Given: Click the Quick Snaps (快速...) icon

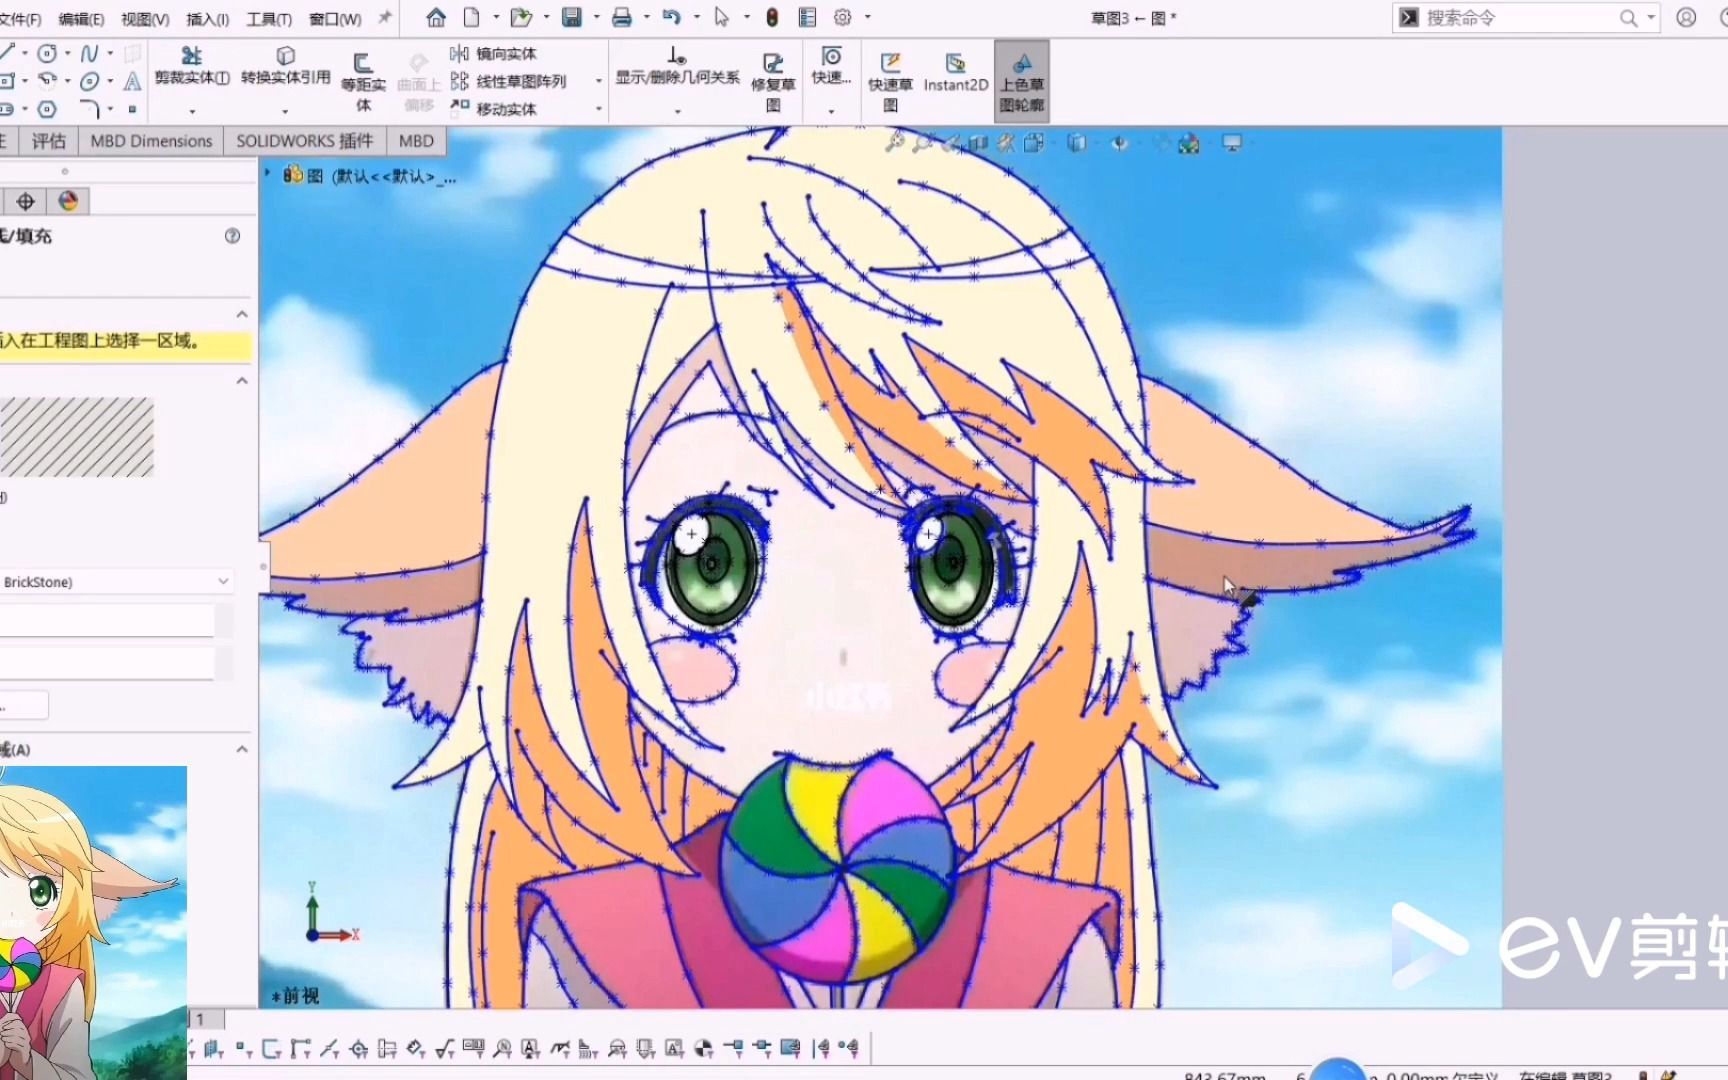Looking at the screenshot, I should coord(831,65).
